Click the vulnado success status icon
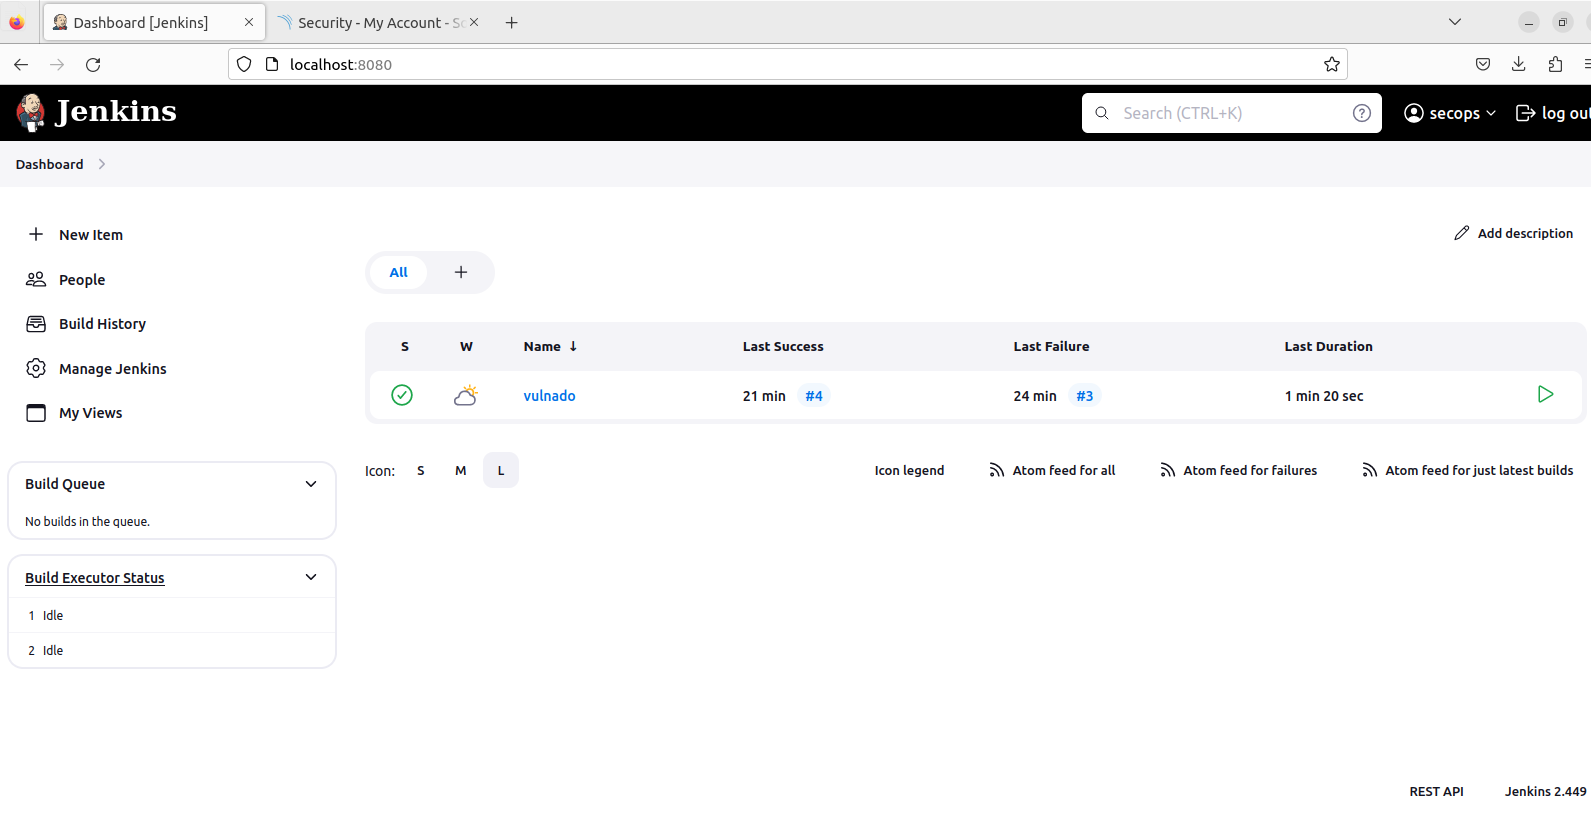Viewport: 1591px width, 817px height. coord(402,395)
